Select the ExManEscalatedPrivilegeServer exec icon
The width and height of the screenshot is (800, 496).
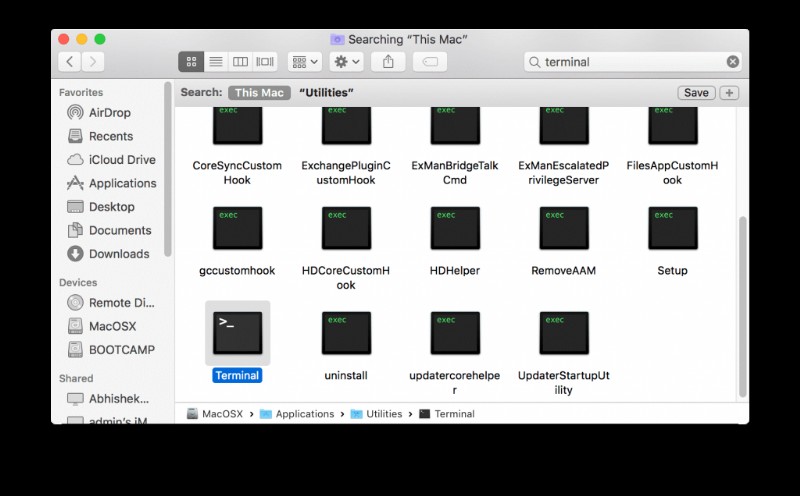coord(564,126)
